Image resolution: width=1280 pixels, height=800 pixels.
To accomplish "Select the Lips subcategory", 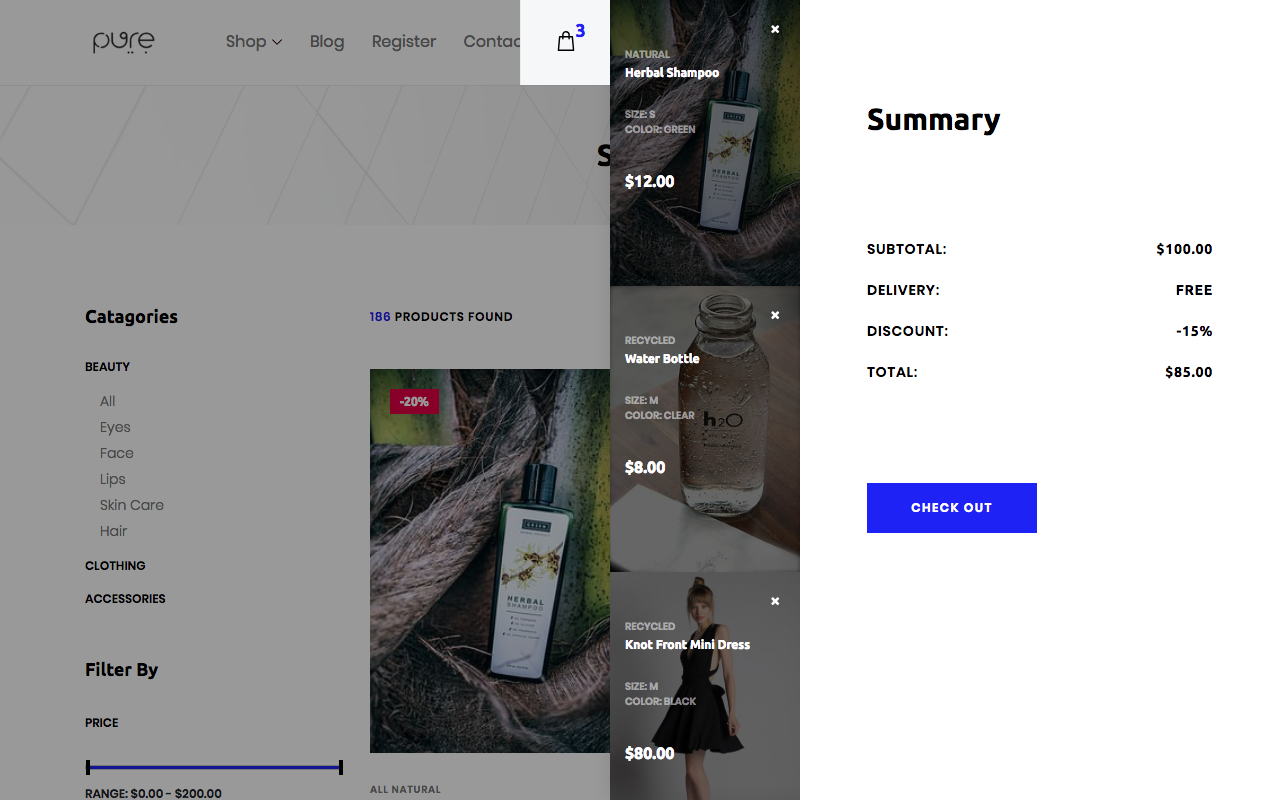I will point(113,479).
